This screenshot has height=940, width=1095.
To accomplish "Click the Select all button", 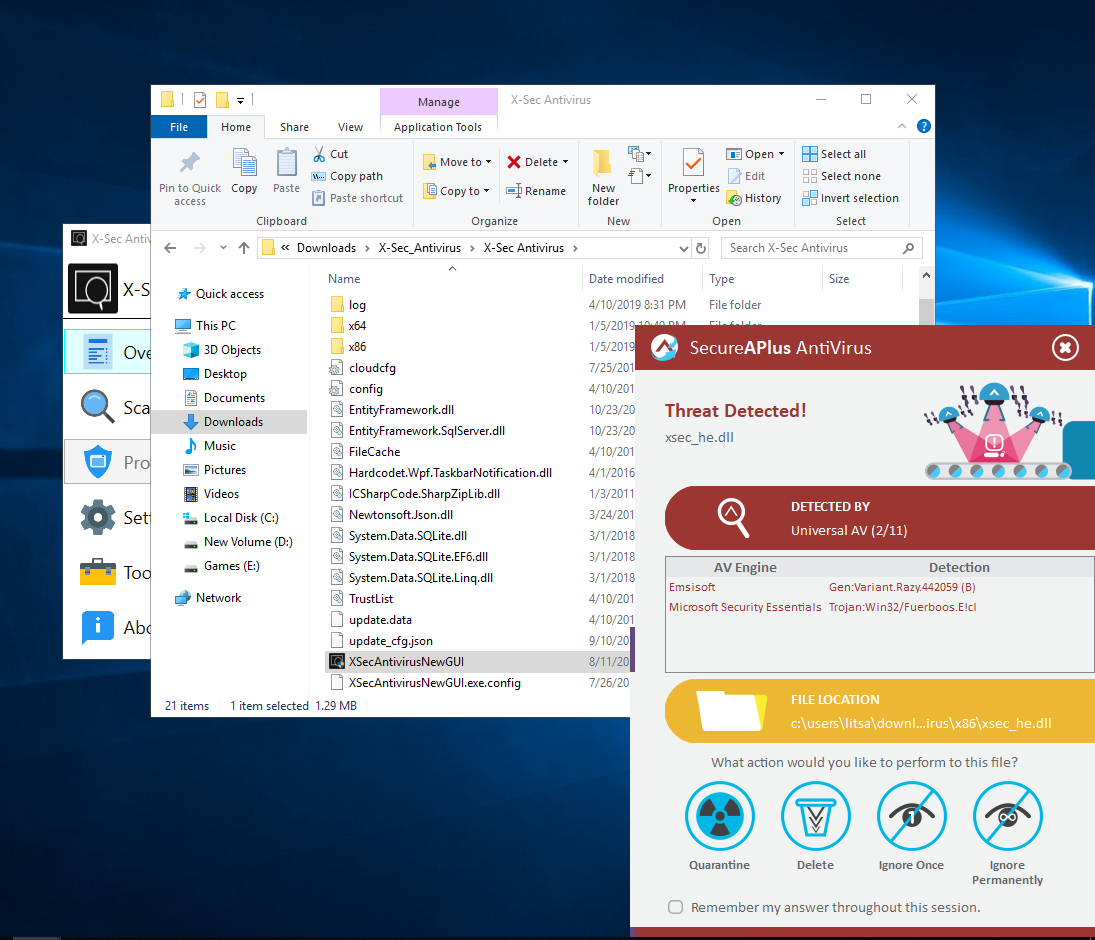I will [835, 154].
